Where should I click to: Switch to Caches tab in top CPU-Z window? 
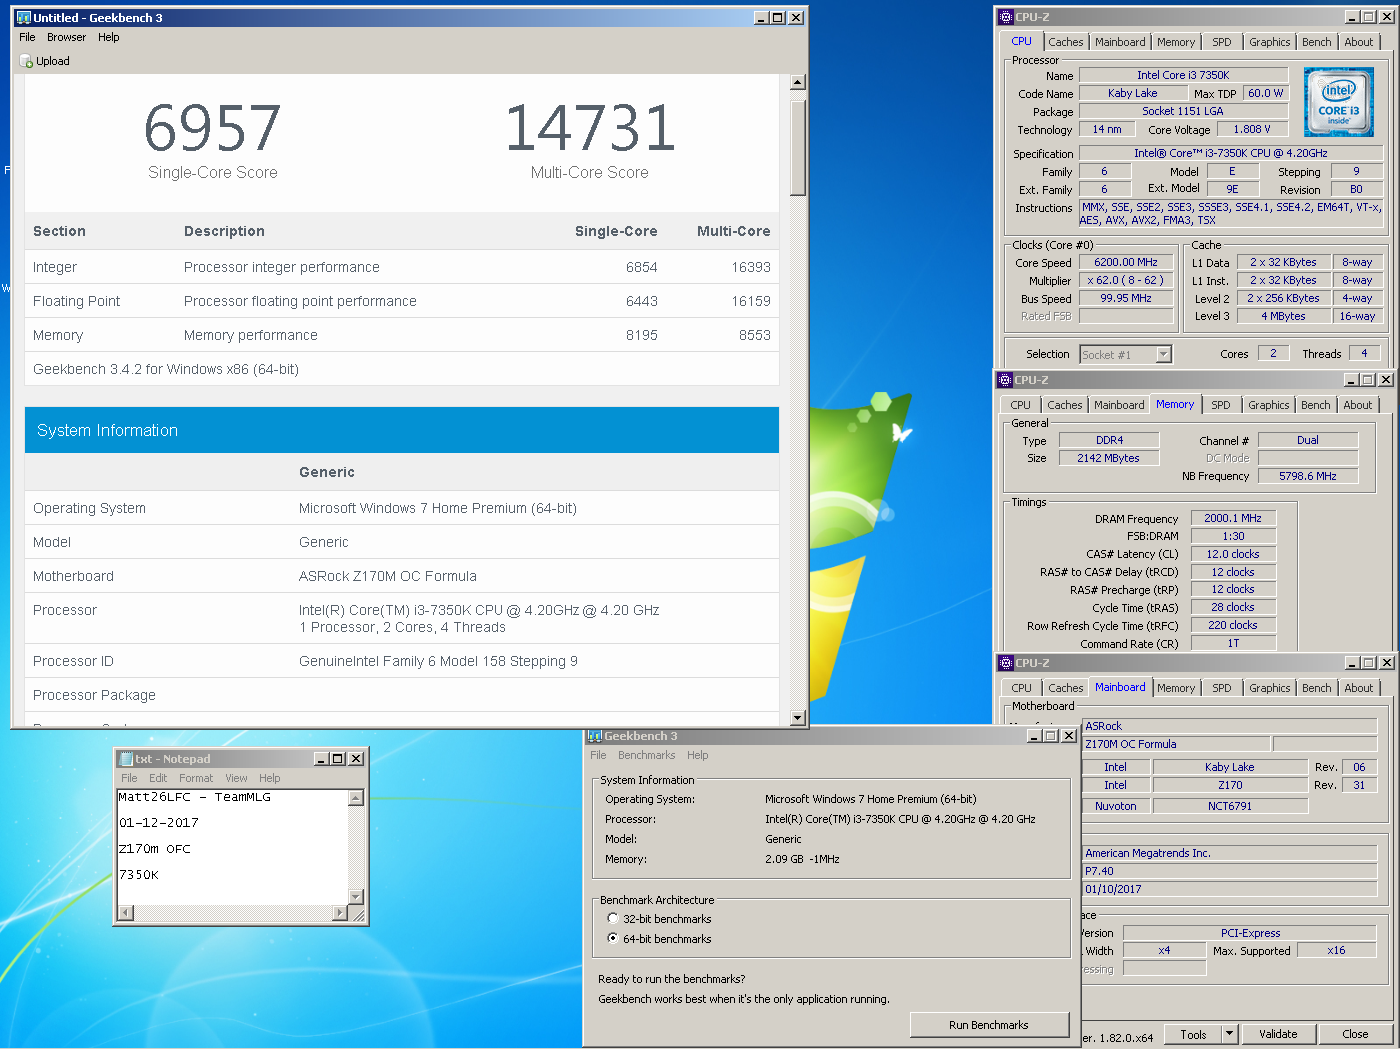pyautogui.click(x=1065, y=42)
